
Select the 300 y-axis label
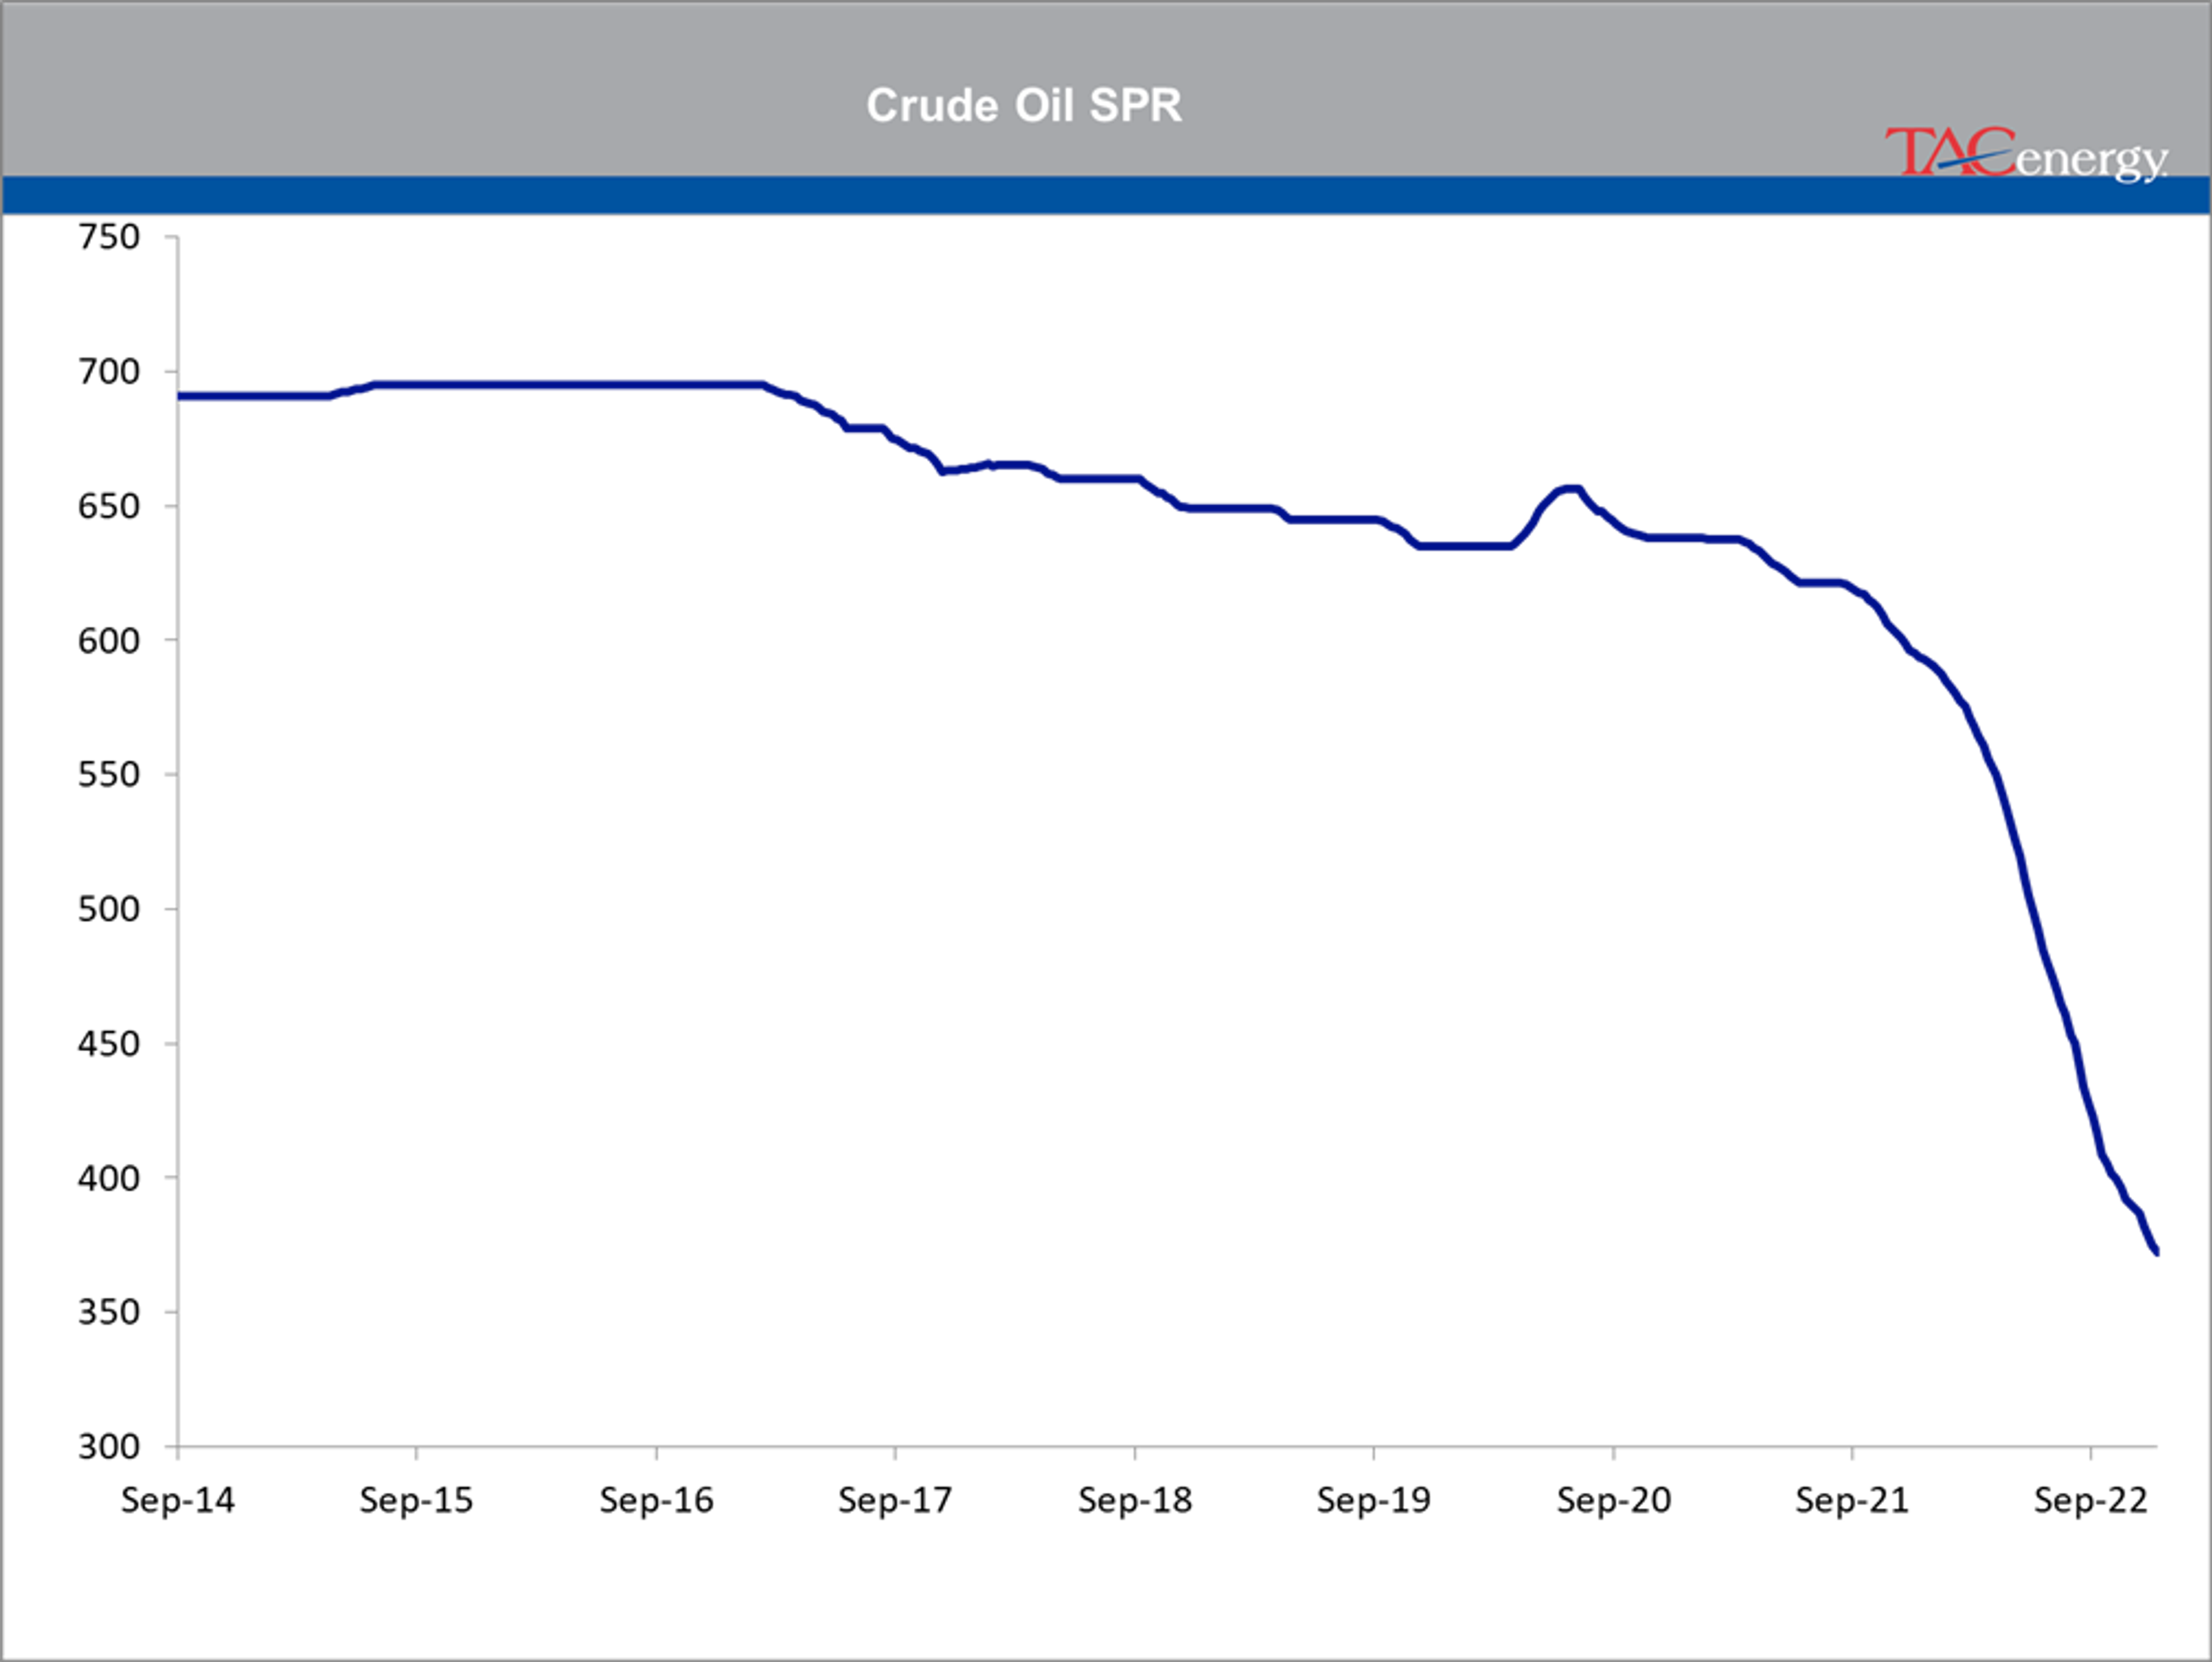point(109,1447)
